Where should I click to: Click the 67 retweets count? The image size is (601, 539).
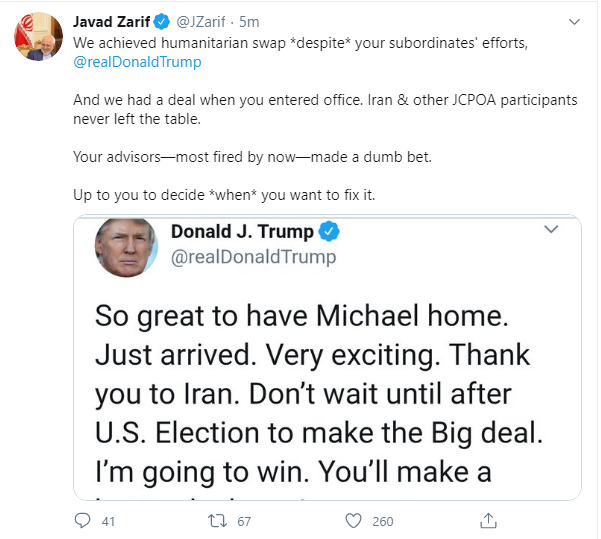pyautogui.click(x=244, y=521)
